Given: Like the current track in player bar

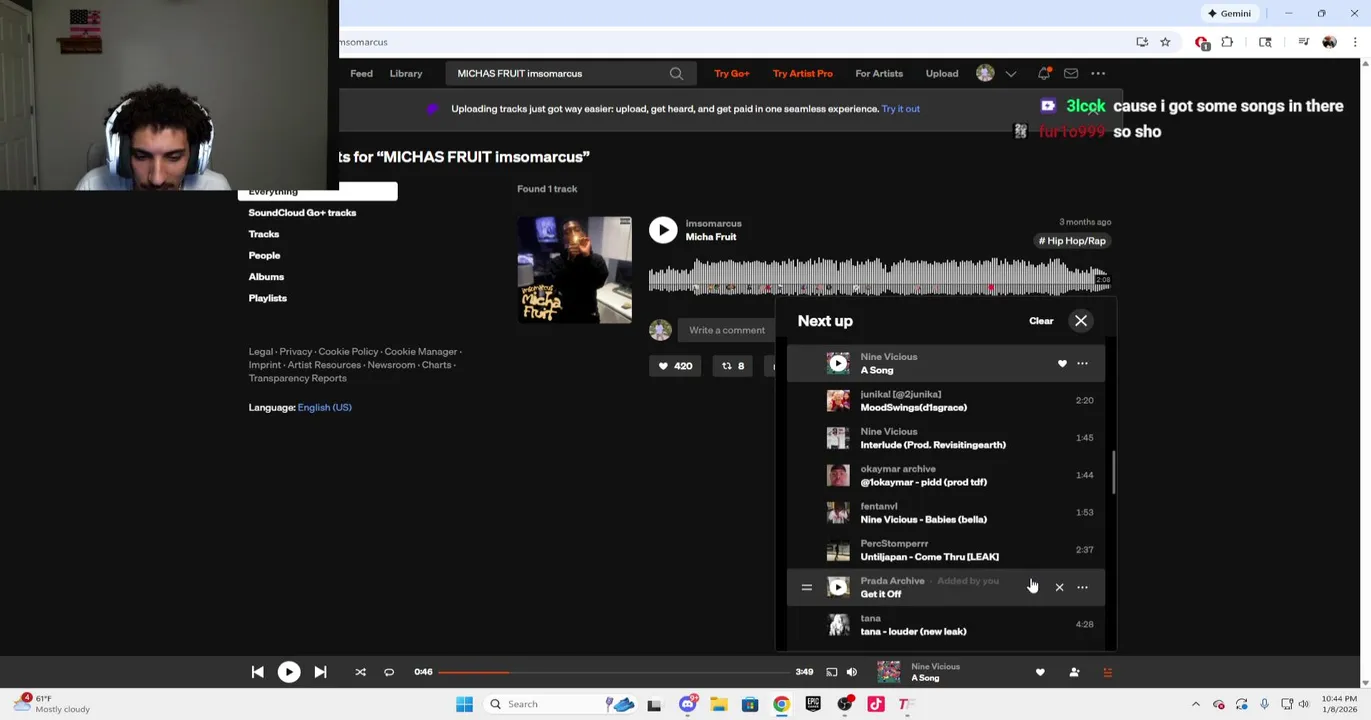Looking at the screenshot, I should (1040, 672).
